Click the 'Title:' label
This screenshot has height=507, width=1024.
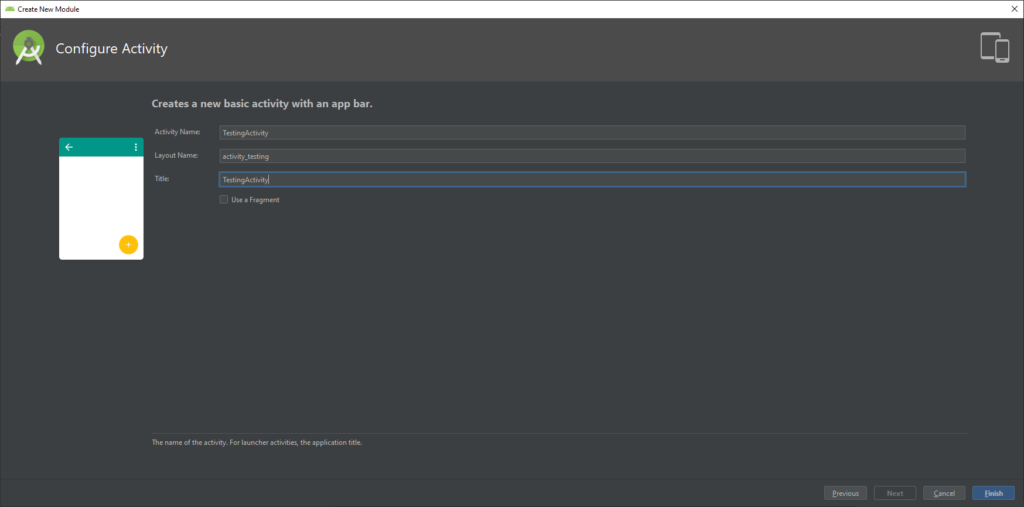162,178
